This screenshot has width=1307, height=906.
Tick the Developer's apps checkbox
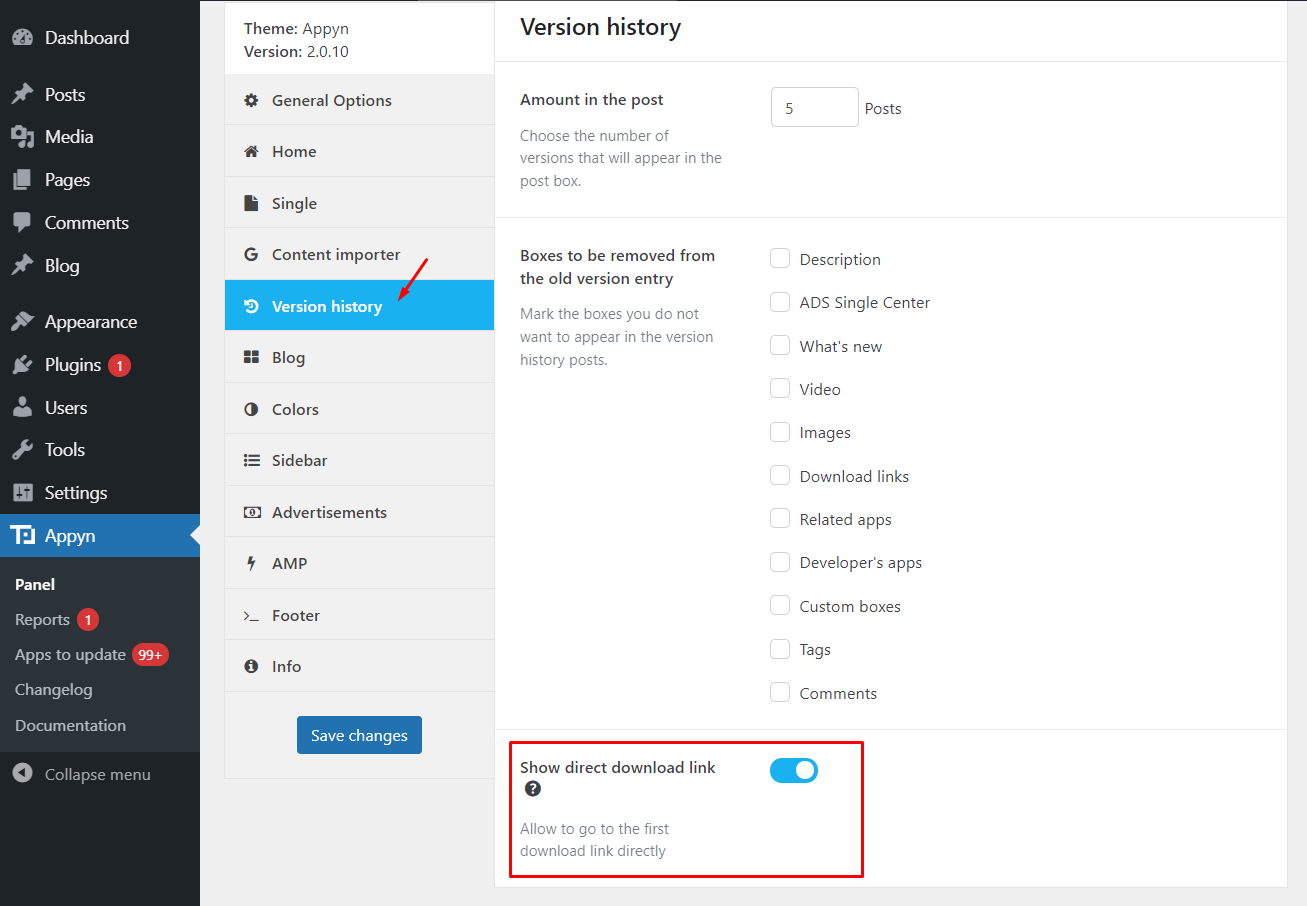point(780,562)
